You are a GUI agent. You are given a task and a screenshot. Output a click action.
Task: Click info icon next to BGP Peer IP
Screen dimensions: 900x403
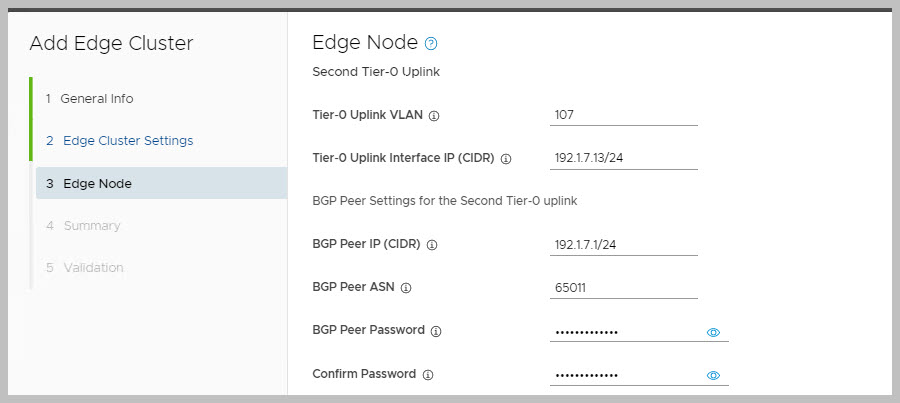click(432, 244)
